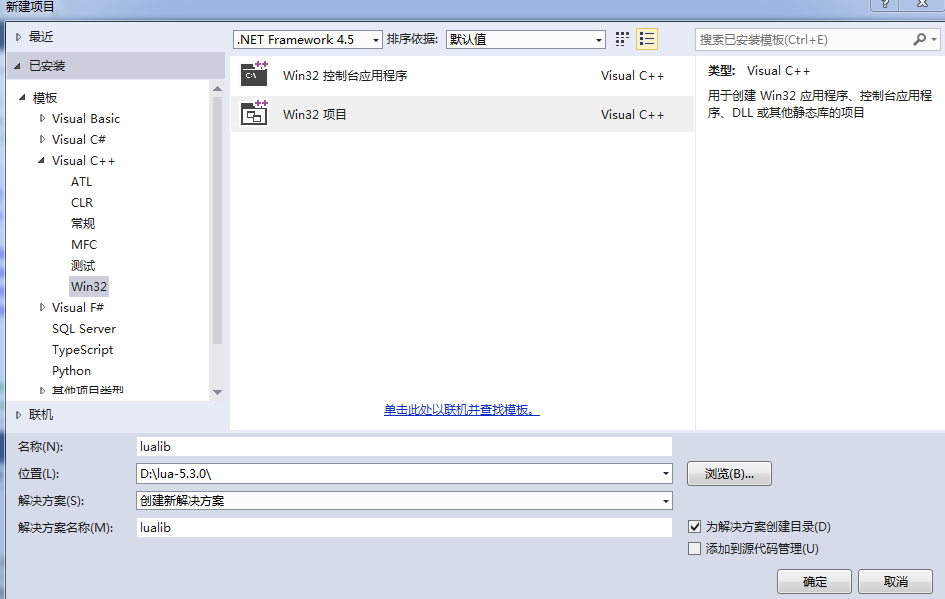Select CLR under Visual C++

(x=82, y=202)
